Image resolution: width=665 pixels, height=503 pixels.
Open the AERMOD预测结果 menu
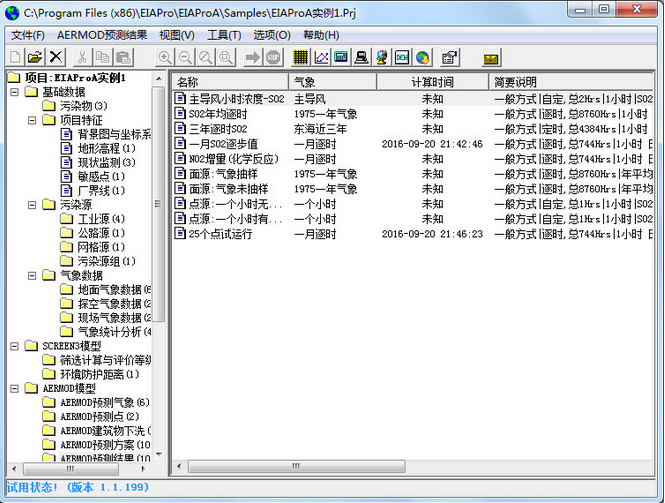click(102, 35)
